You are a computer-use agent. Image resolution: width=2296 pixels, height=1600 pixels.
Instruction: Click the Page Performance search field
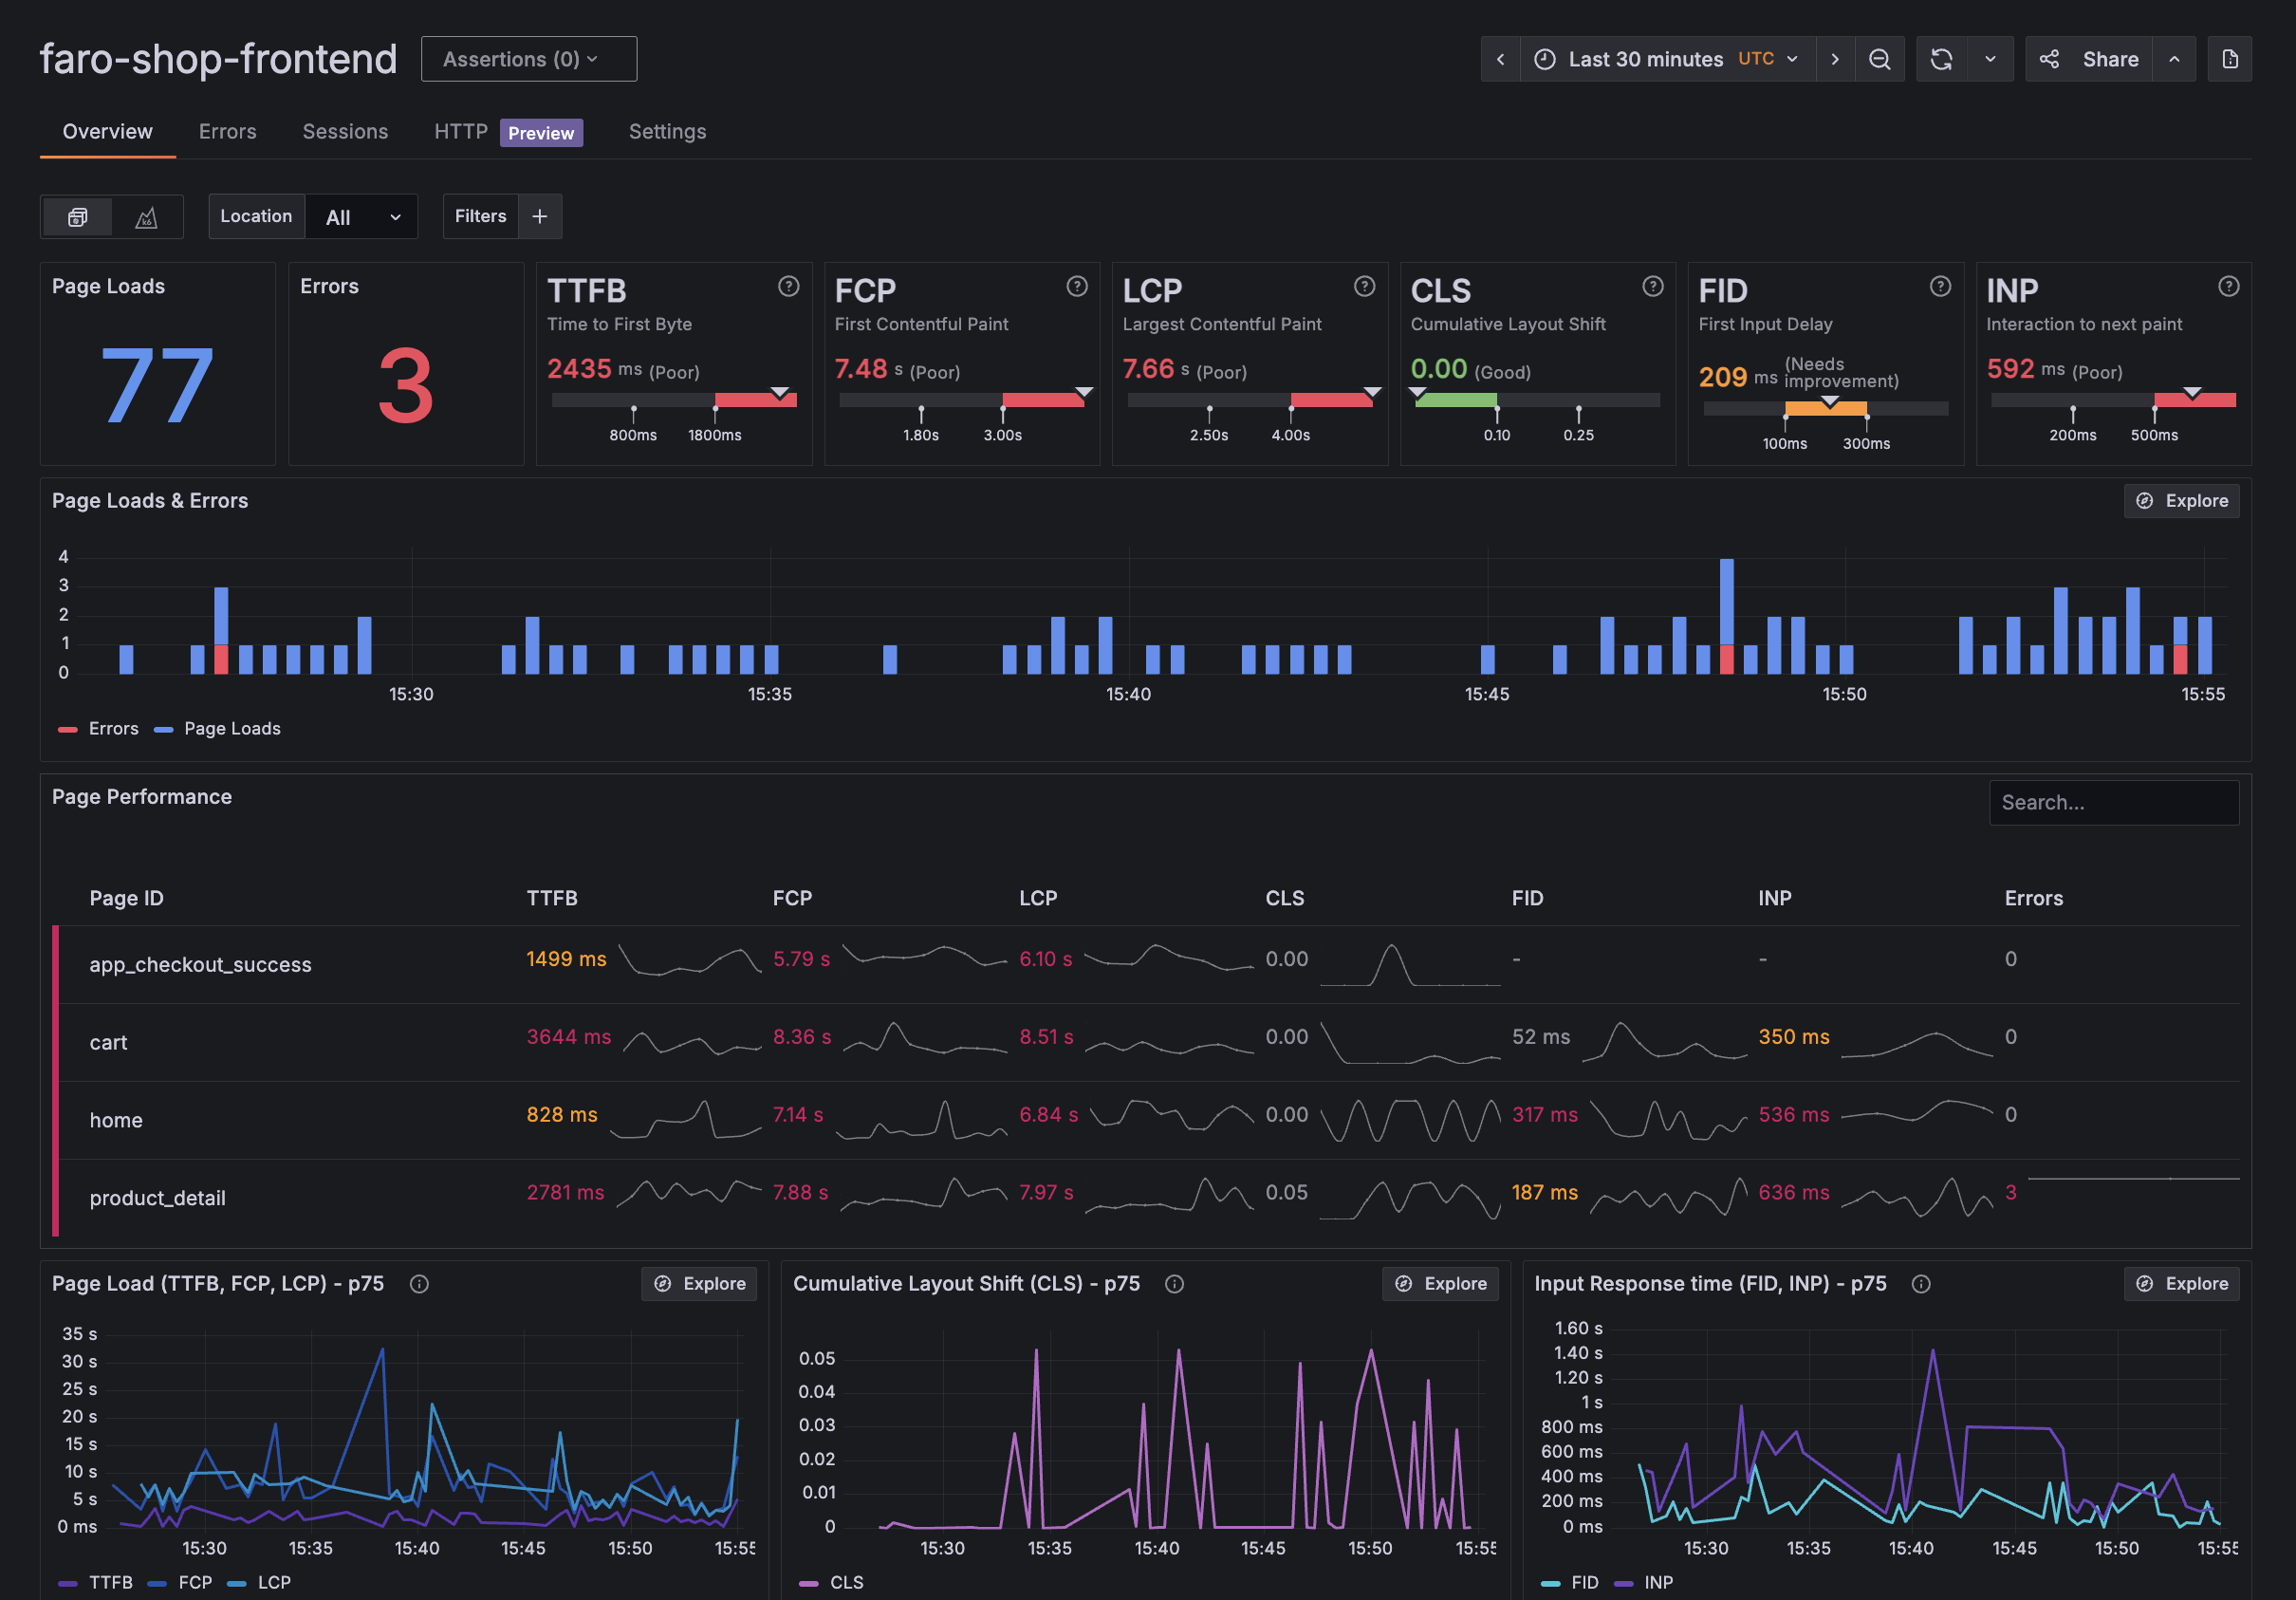[x=2113, y=802]
